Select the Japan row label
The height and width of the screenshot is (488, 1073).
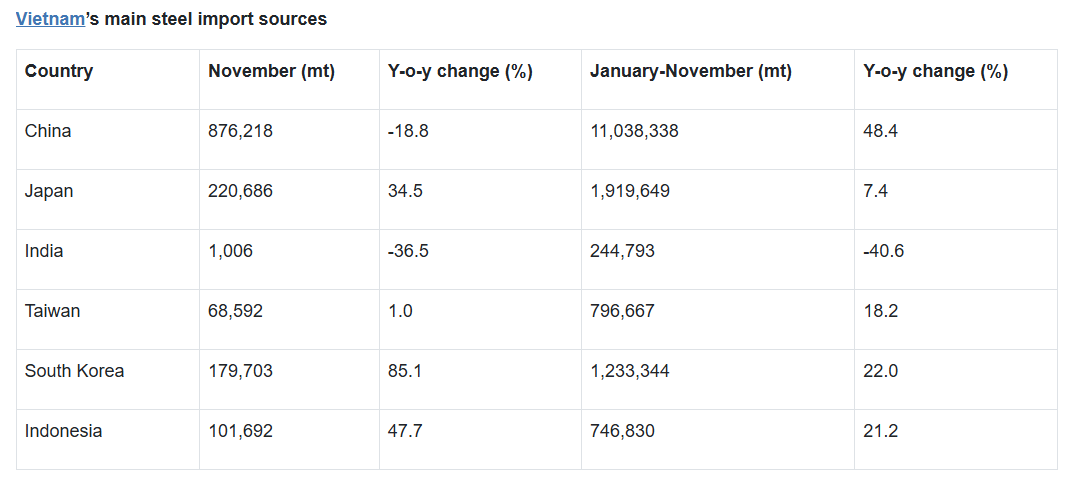pyautogui.click(x=49, y=191)
